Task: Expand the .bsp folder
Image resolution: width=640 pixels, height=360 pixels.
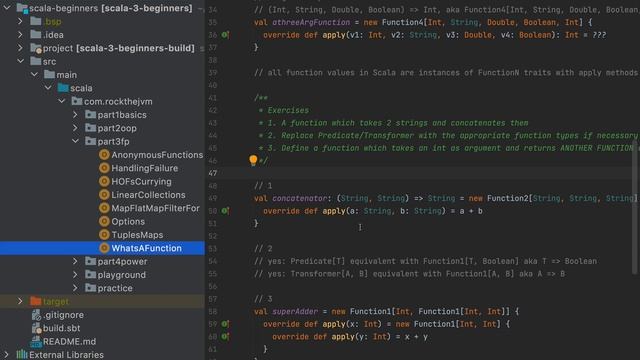Action: 20,21
